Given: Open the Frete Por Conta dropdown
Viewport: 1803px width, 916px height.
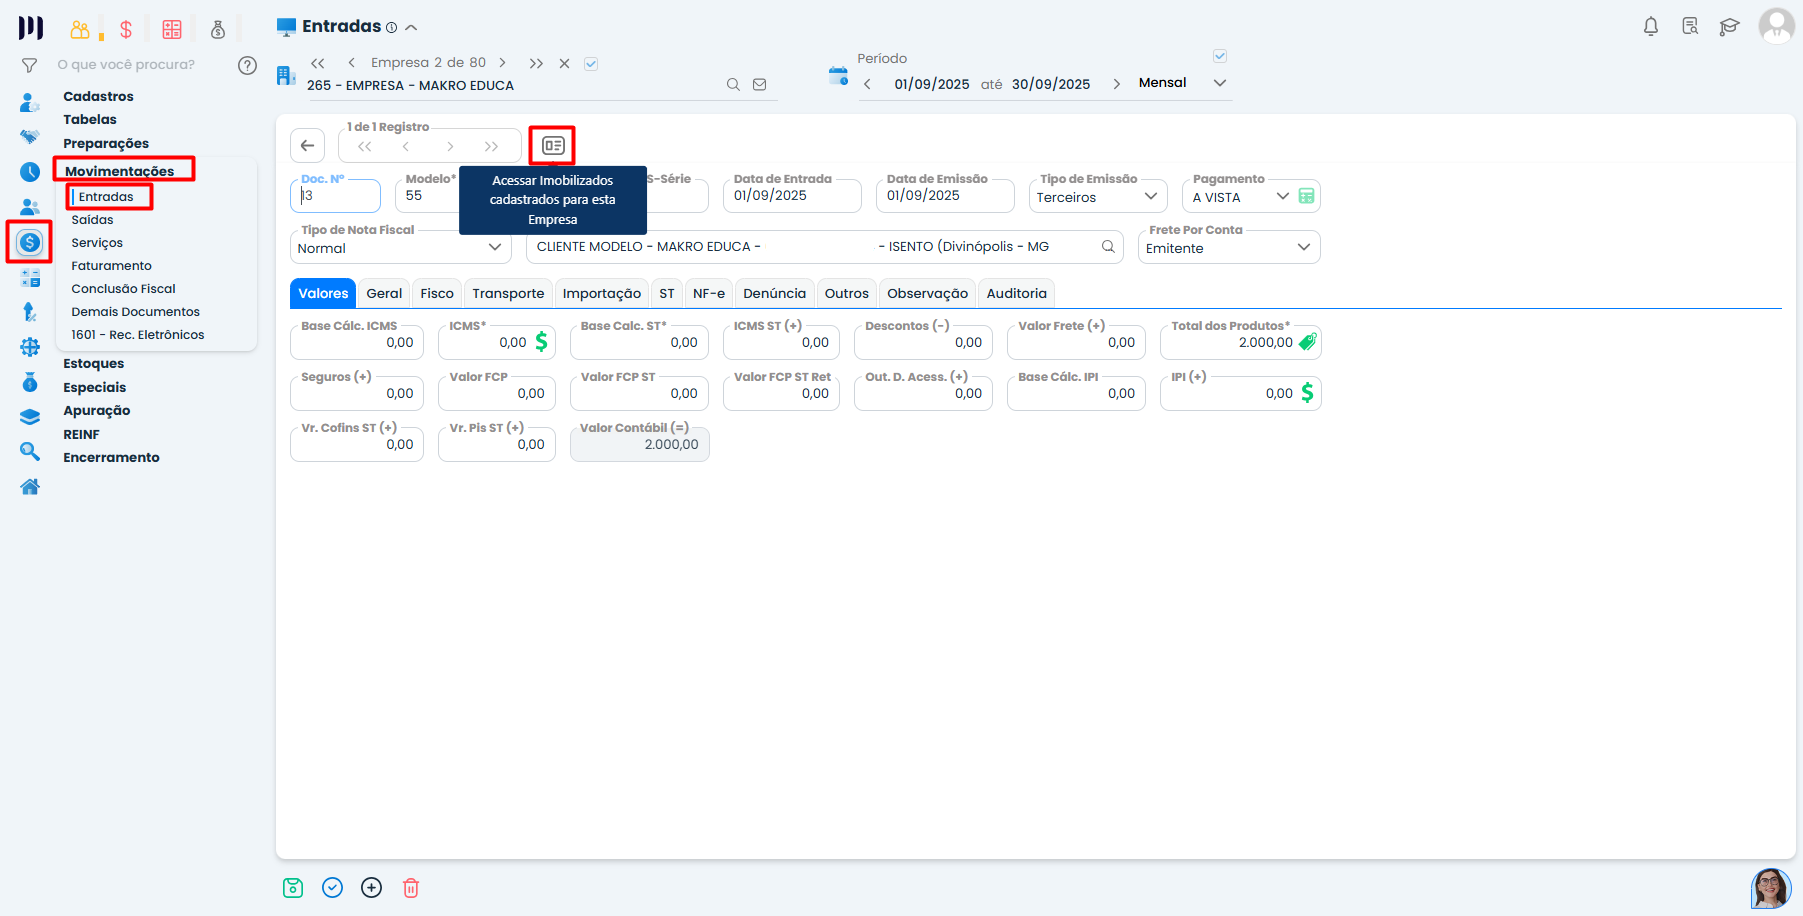Looking at the screenshot, I should pyautogui.click(x=1303, y=248).
